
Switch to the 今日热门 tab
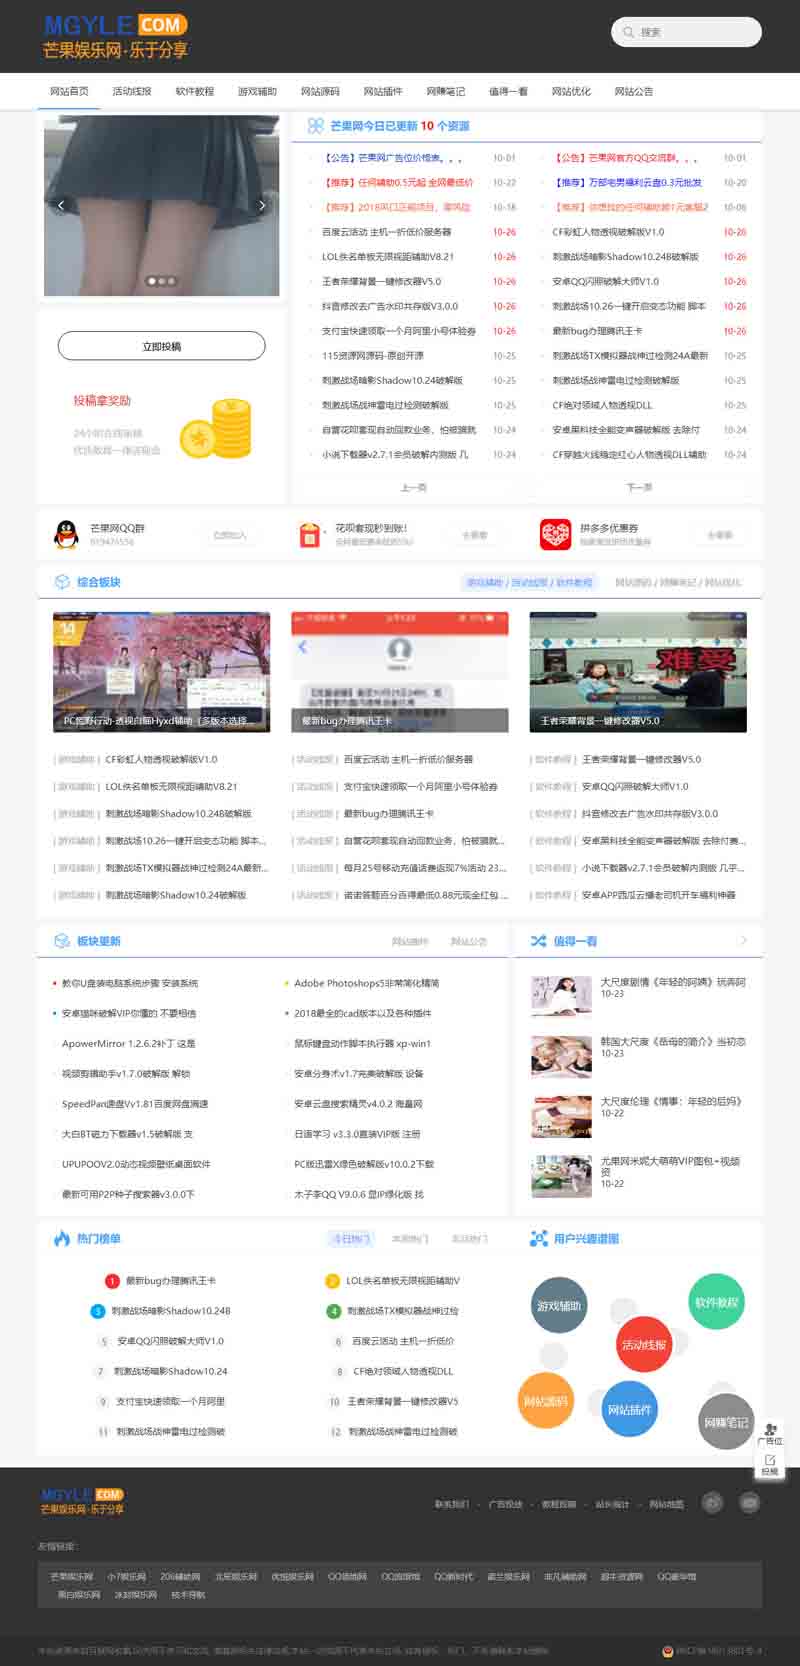(x=350, y=1239)
